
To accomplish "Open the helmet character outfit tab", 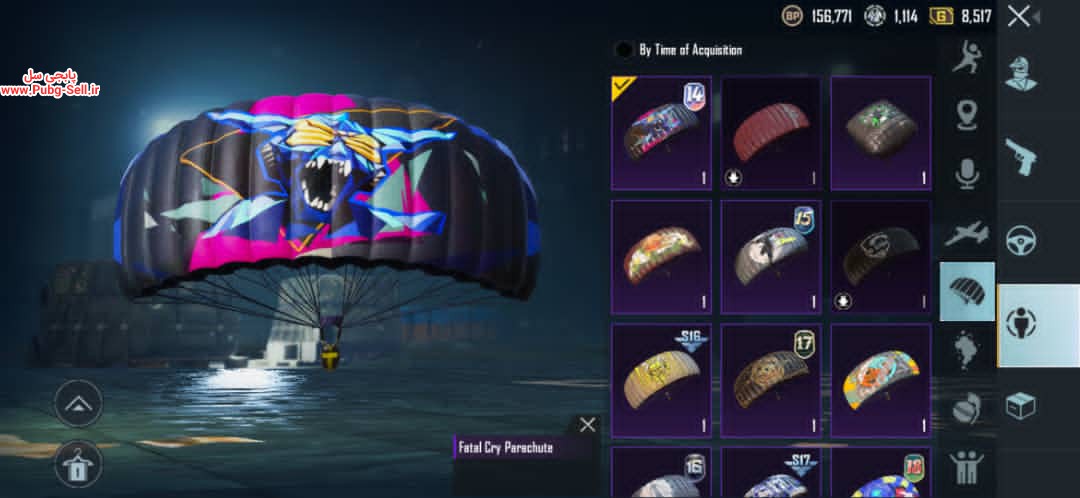I will coord(1021,73).
